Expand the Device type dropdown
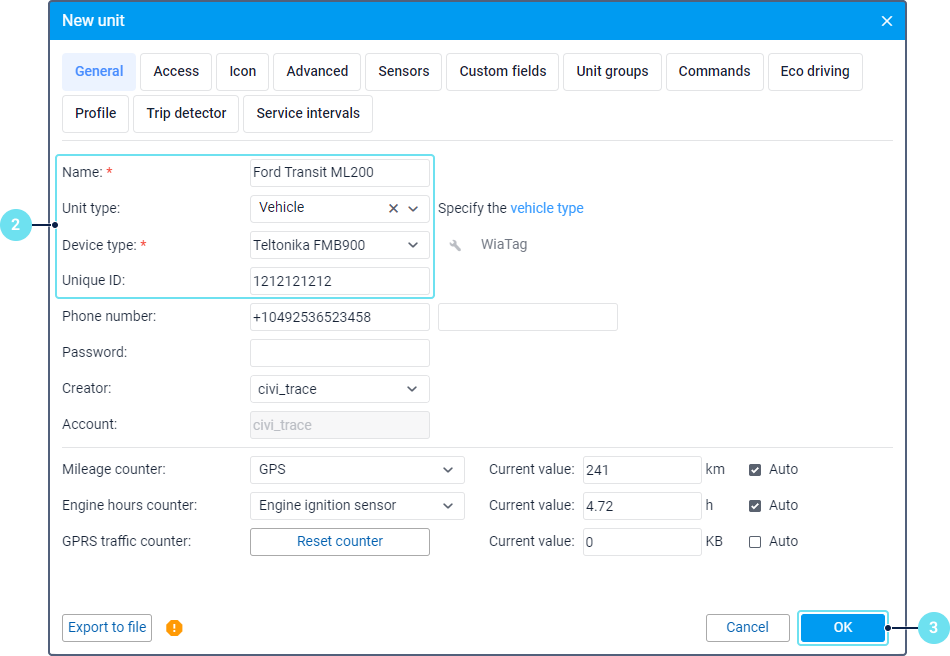The width and height of the screenshot is (950, 656). (413, 245)
